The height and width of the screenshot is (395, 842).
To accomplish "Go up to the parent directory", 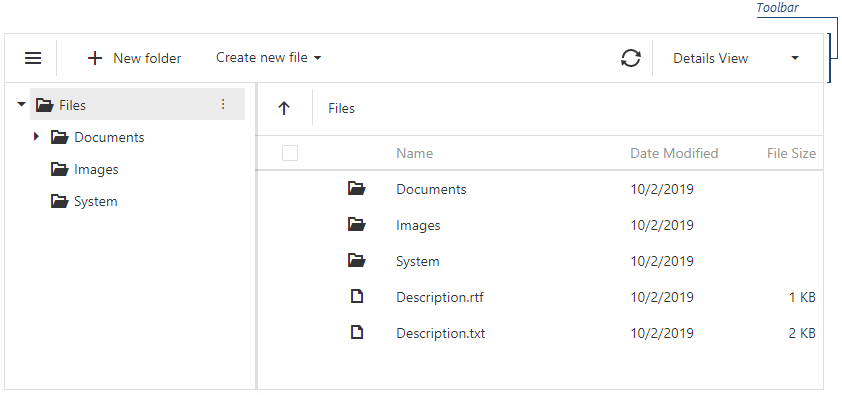I will [284, 108].
